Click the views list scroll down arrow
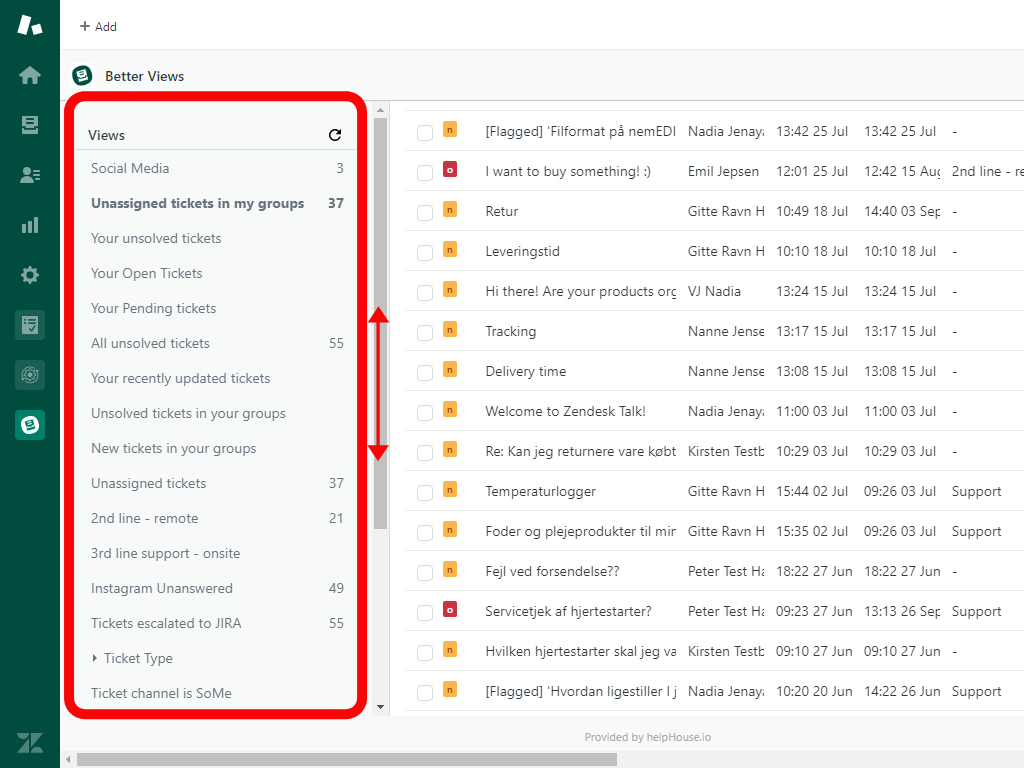 [x=380, y=707]
